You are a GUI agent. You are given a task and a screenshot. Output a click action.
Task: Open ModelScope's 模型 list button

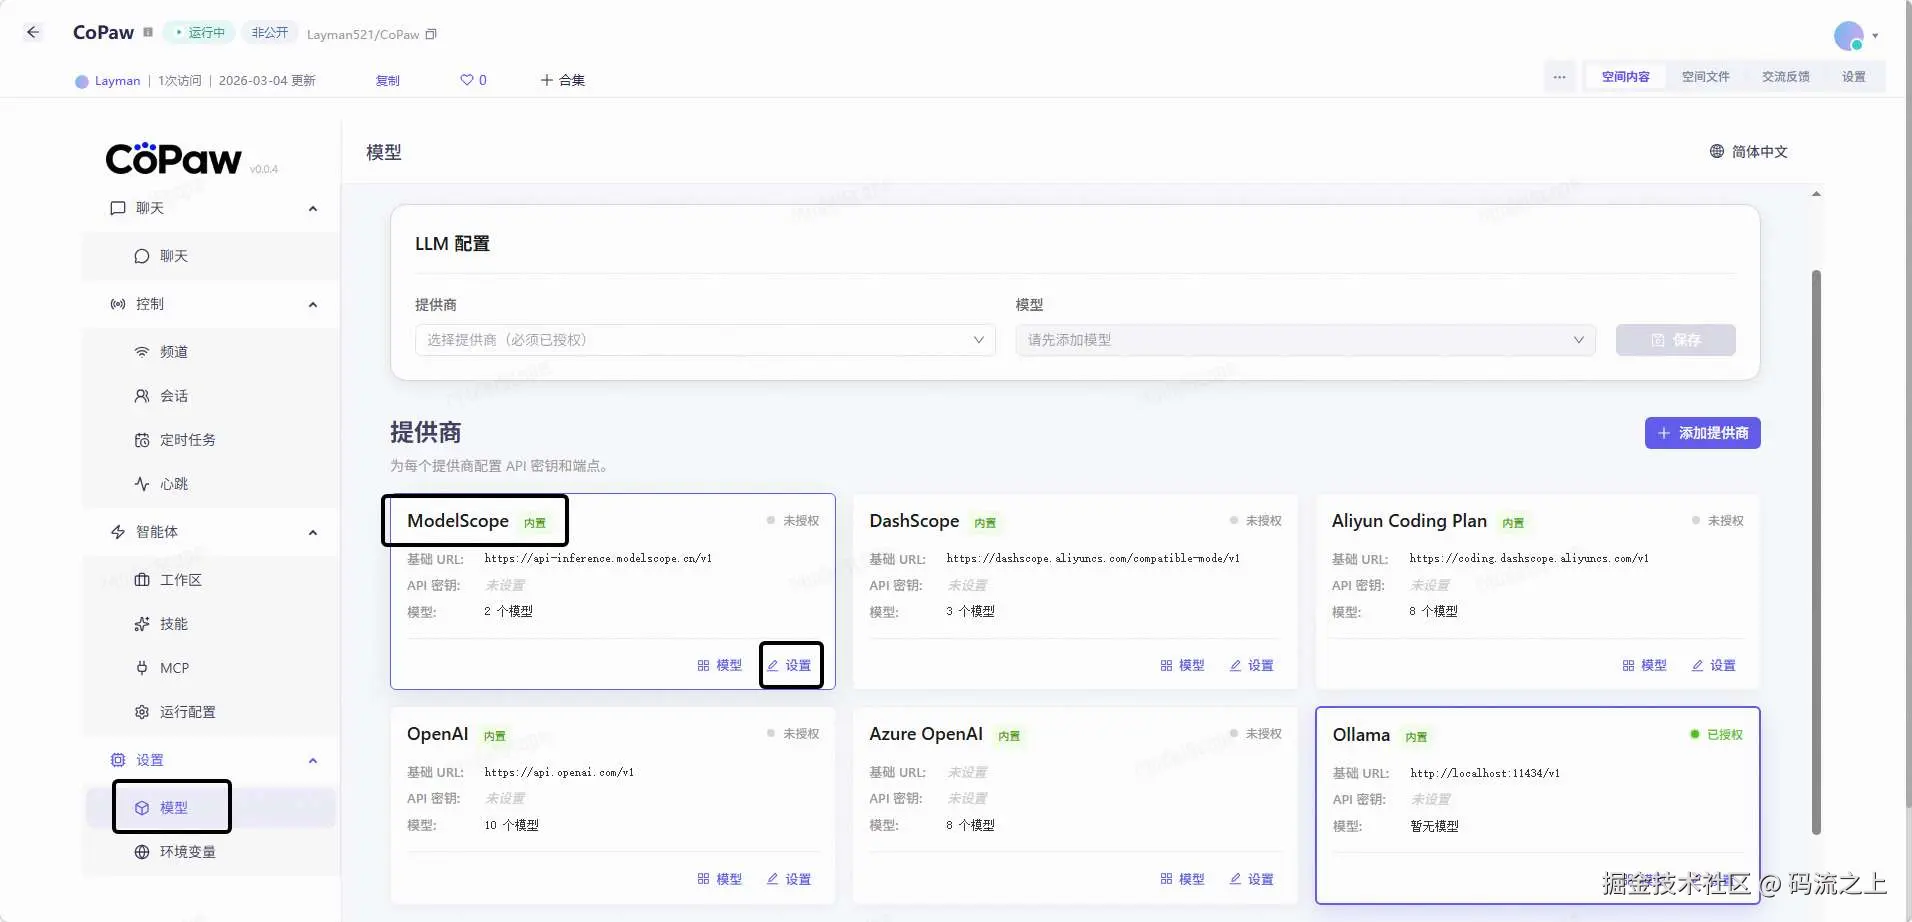pos(720,666)
